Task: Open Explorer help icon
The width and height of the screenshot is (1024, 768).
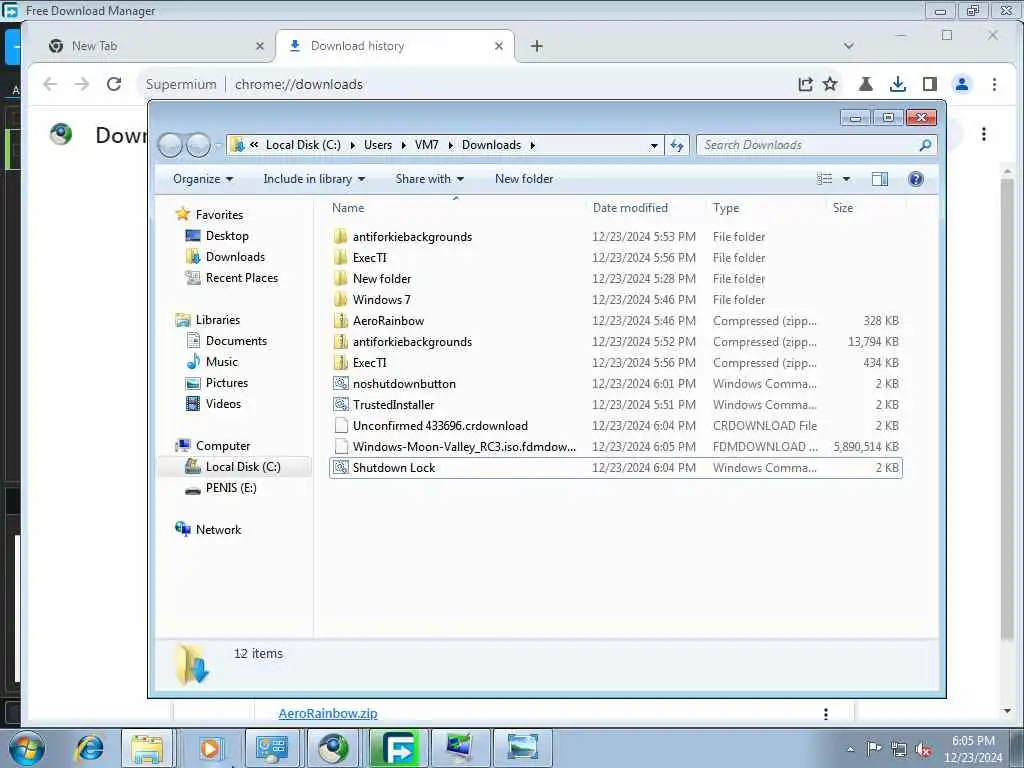Action: point(916,179)
